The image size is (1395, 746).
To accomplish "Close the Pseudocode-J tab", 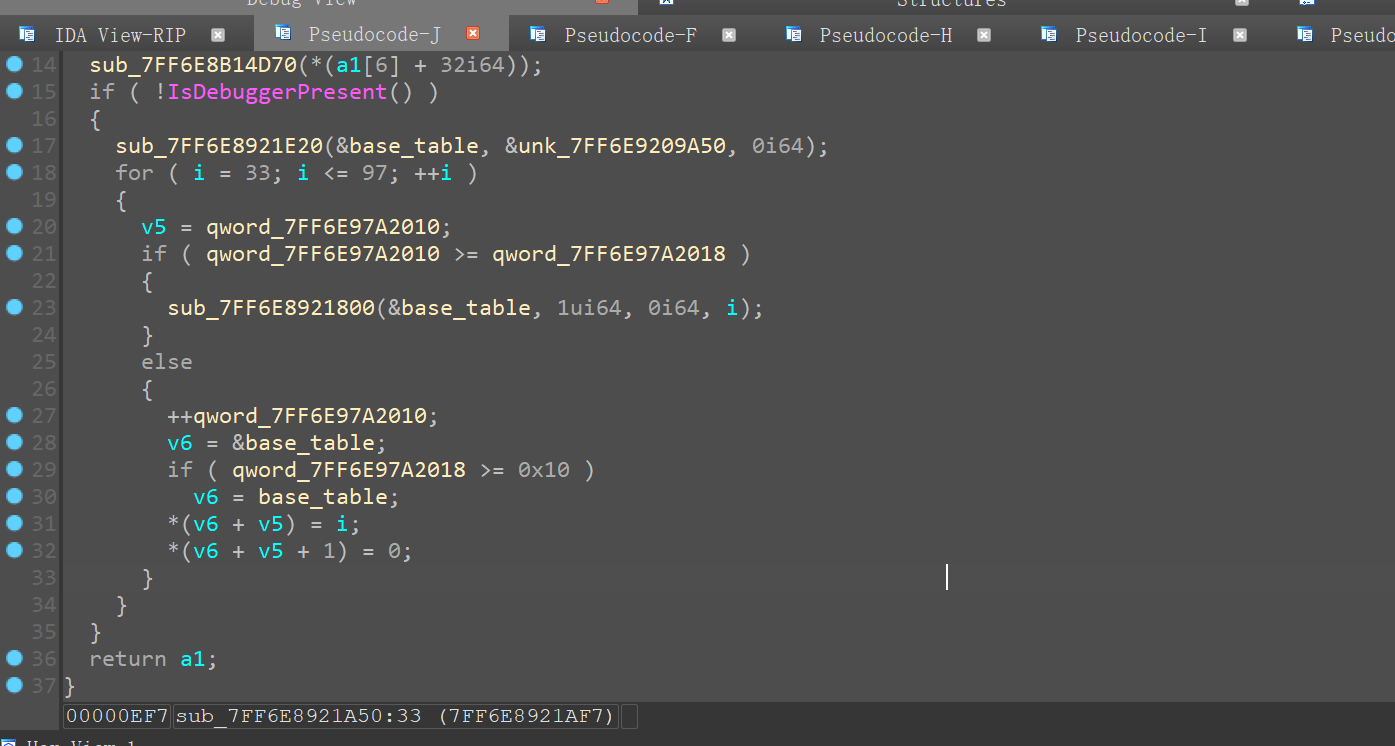I will (473, 34).
